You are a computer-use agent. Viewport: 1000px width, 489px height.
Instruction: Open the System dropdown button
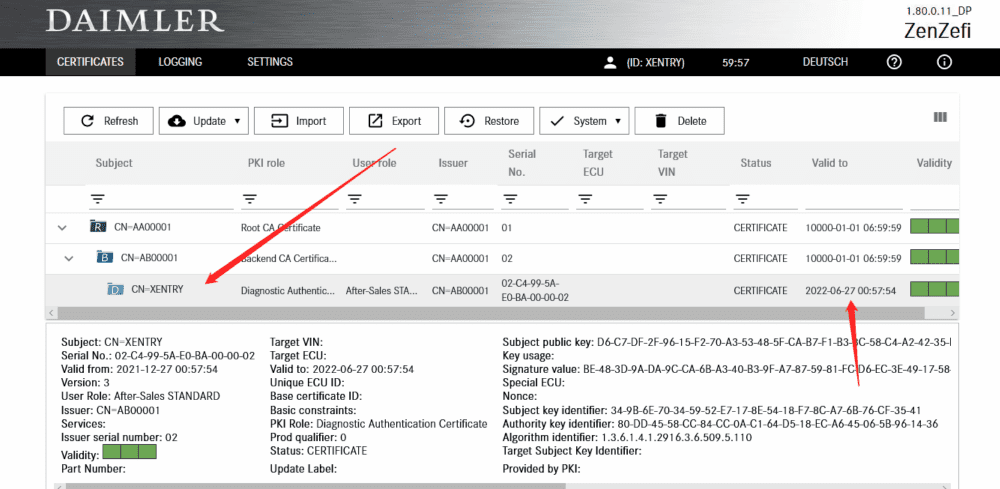584,121
